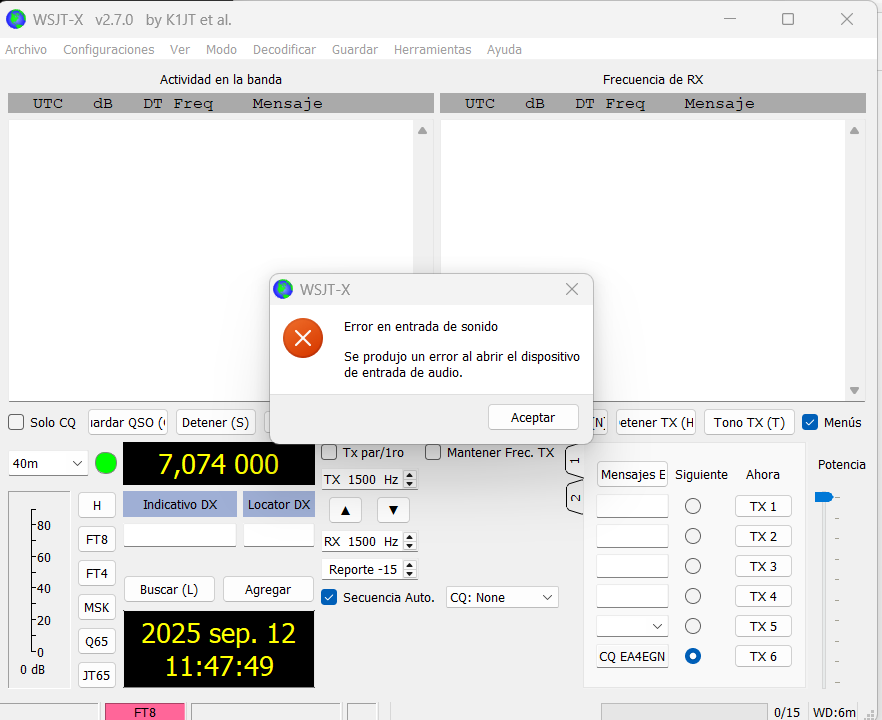Click the WSJT-X globe icon in title bar
This screenshot has height=720, width=882.
point(16,20)
